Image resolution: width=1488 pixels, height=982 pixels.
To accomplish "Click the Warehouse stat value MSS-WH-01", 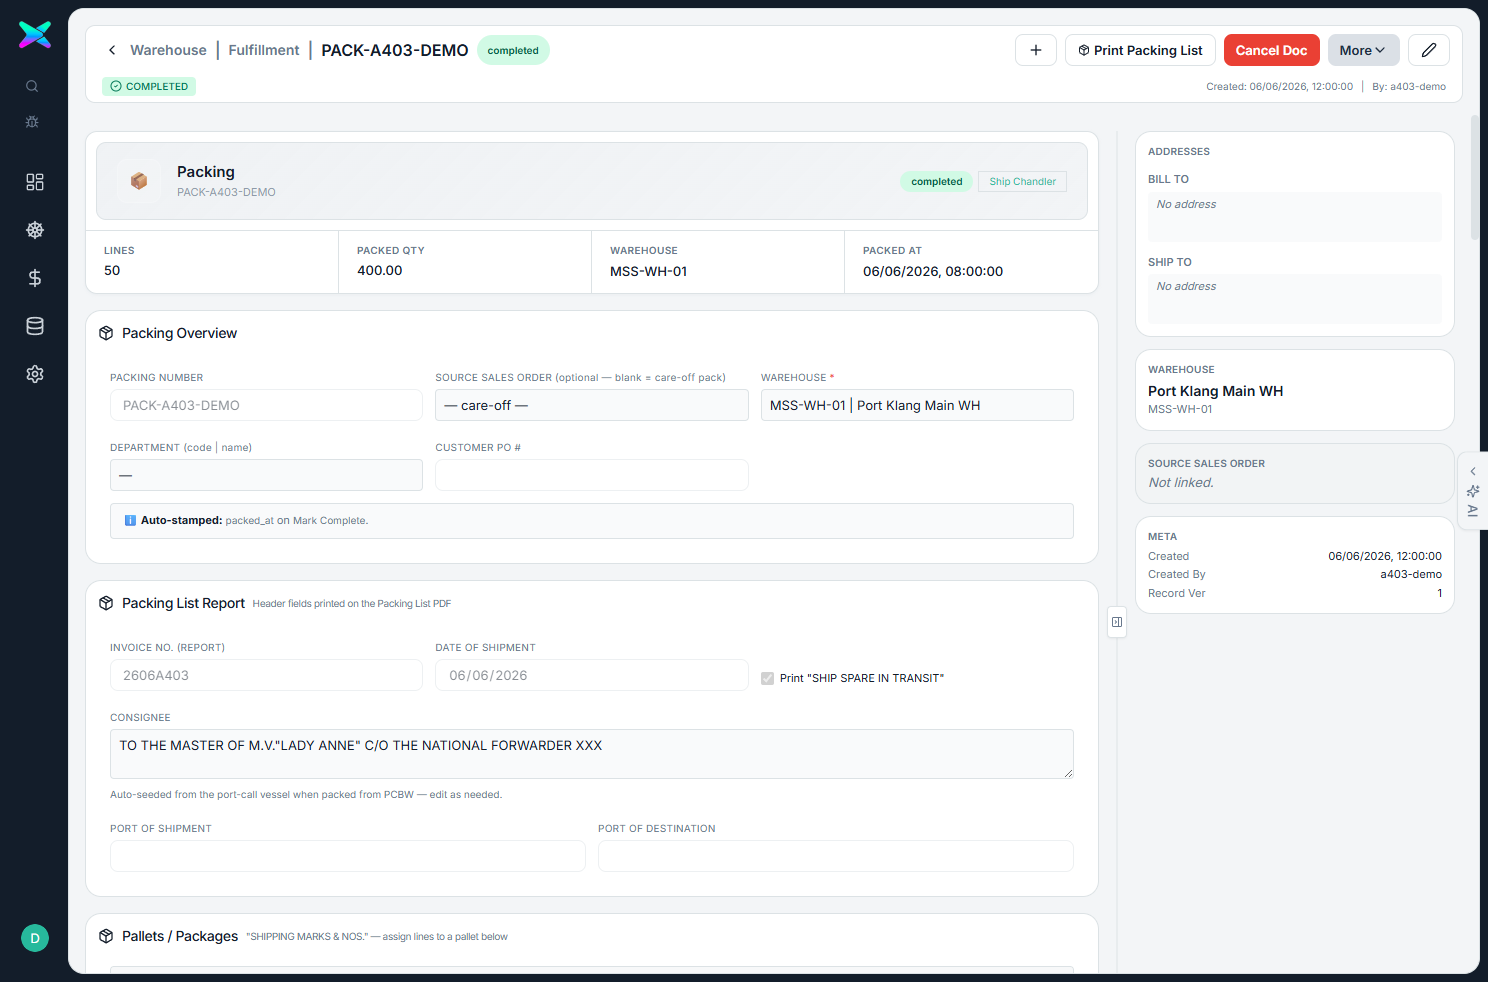I will point(648,271).
